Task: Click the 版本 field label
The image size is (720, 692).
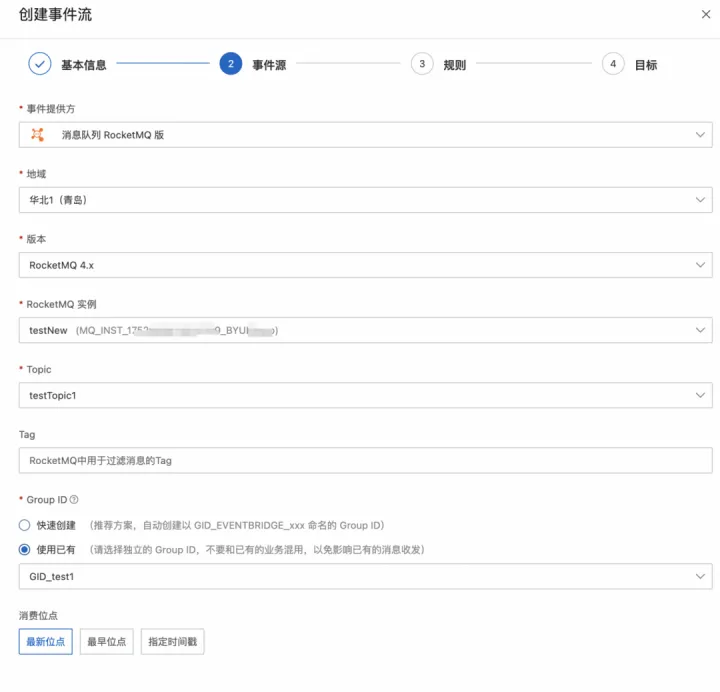Action: coord(36,239)
